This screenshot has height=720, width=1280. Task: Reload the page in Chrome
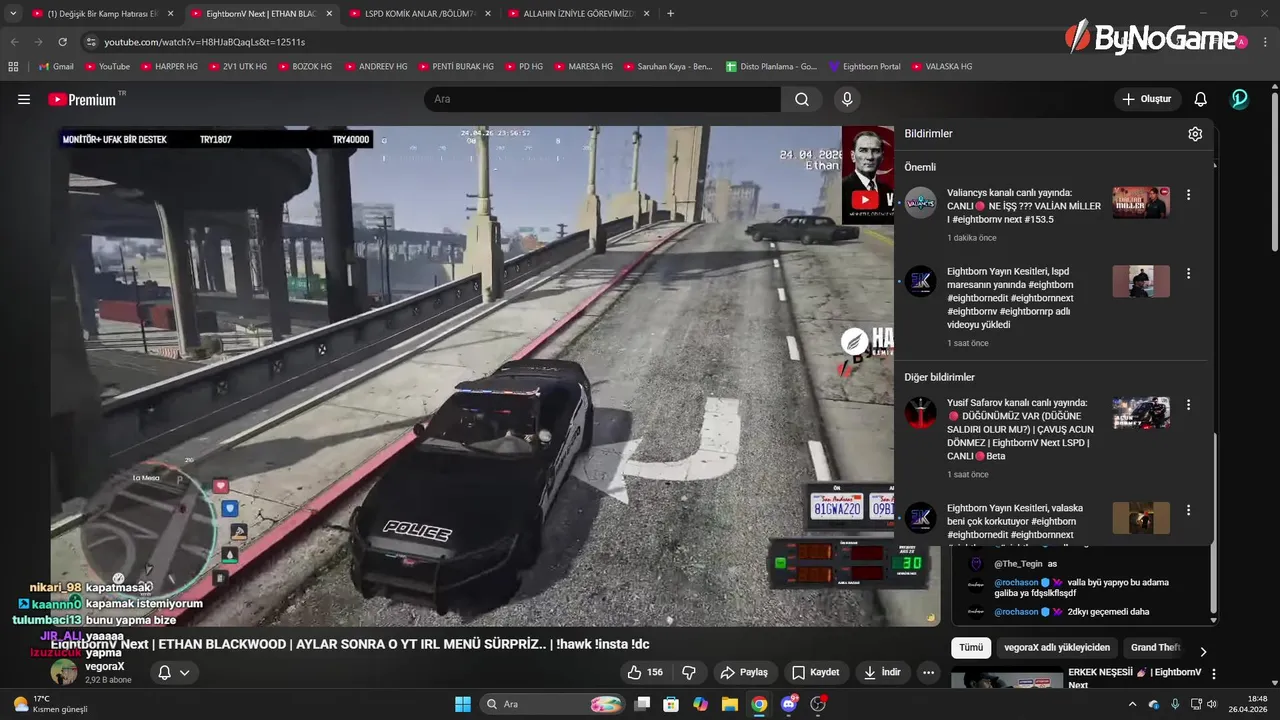[x=63, y=42]
